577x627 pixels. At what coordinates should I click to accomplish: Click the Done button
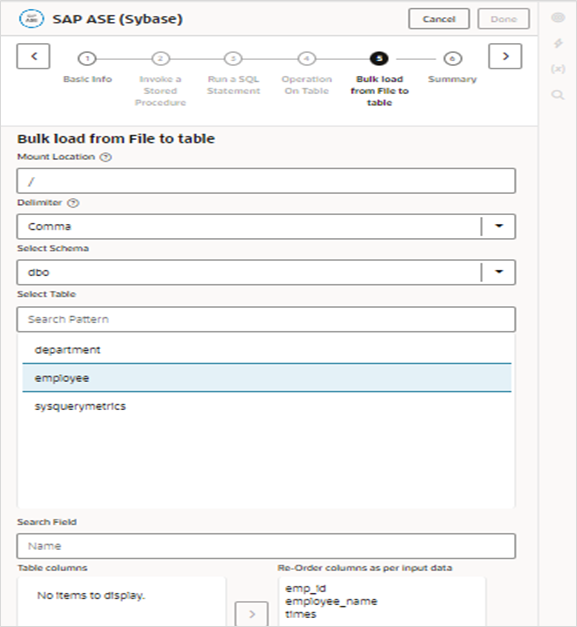point(503,19)
